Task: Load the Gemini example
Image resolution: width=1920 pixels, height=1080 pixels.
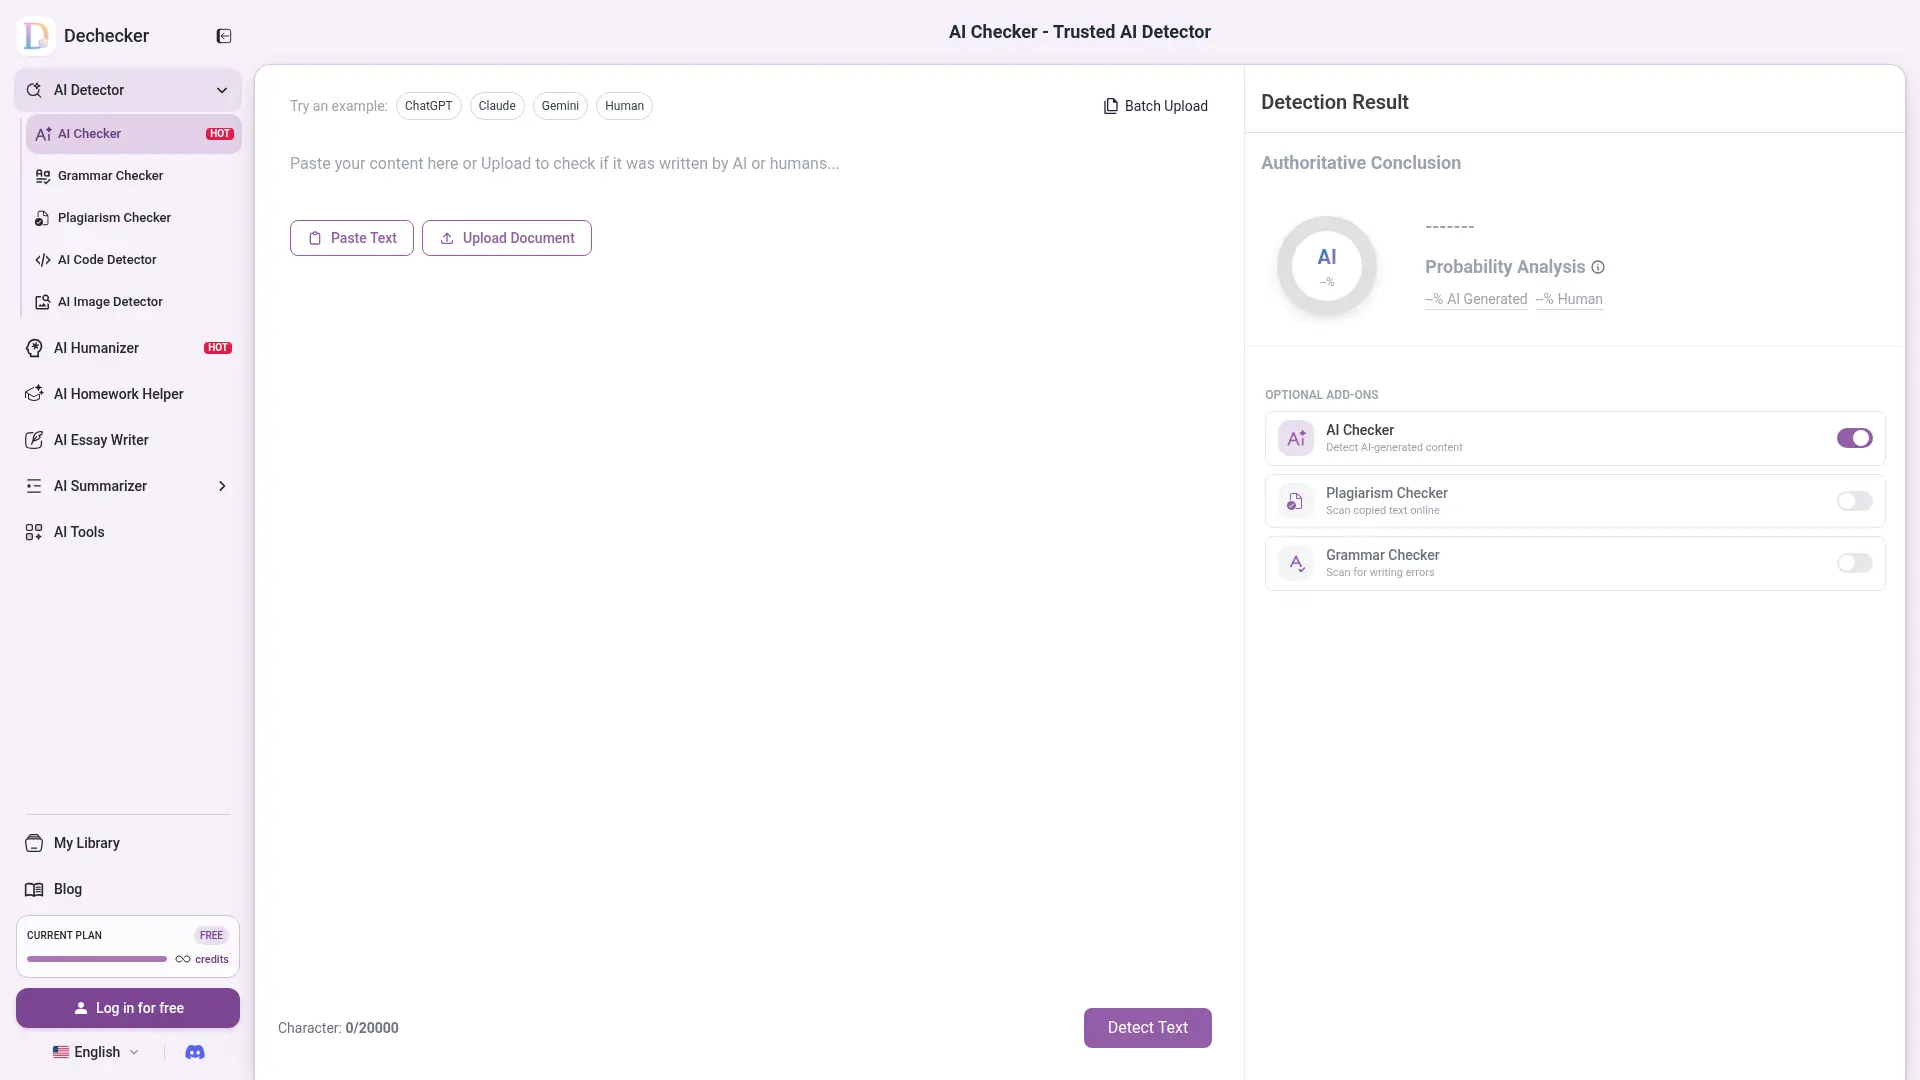Action: point(560,106)
